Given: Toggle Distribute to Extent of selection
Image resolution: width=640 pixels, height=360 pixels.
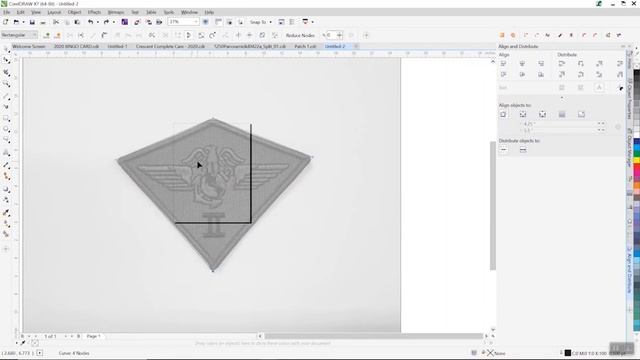Looking at the screenshot, I should [x=503, y=150].
